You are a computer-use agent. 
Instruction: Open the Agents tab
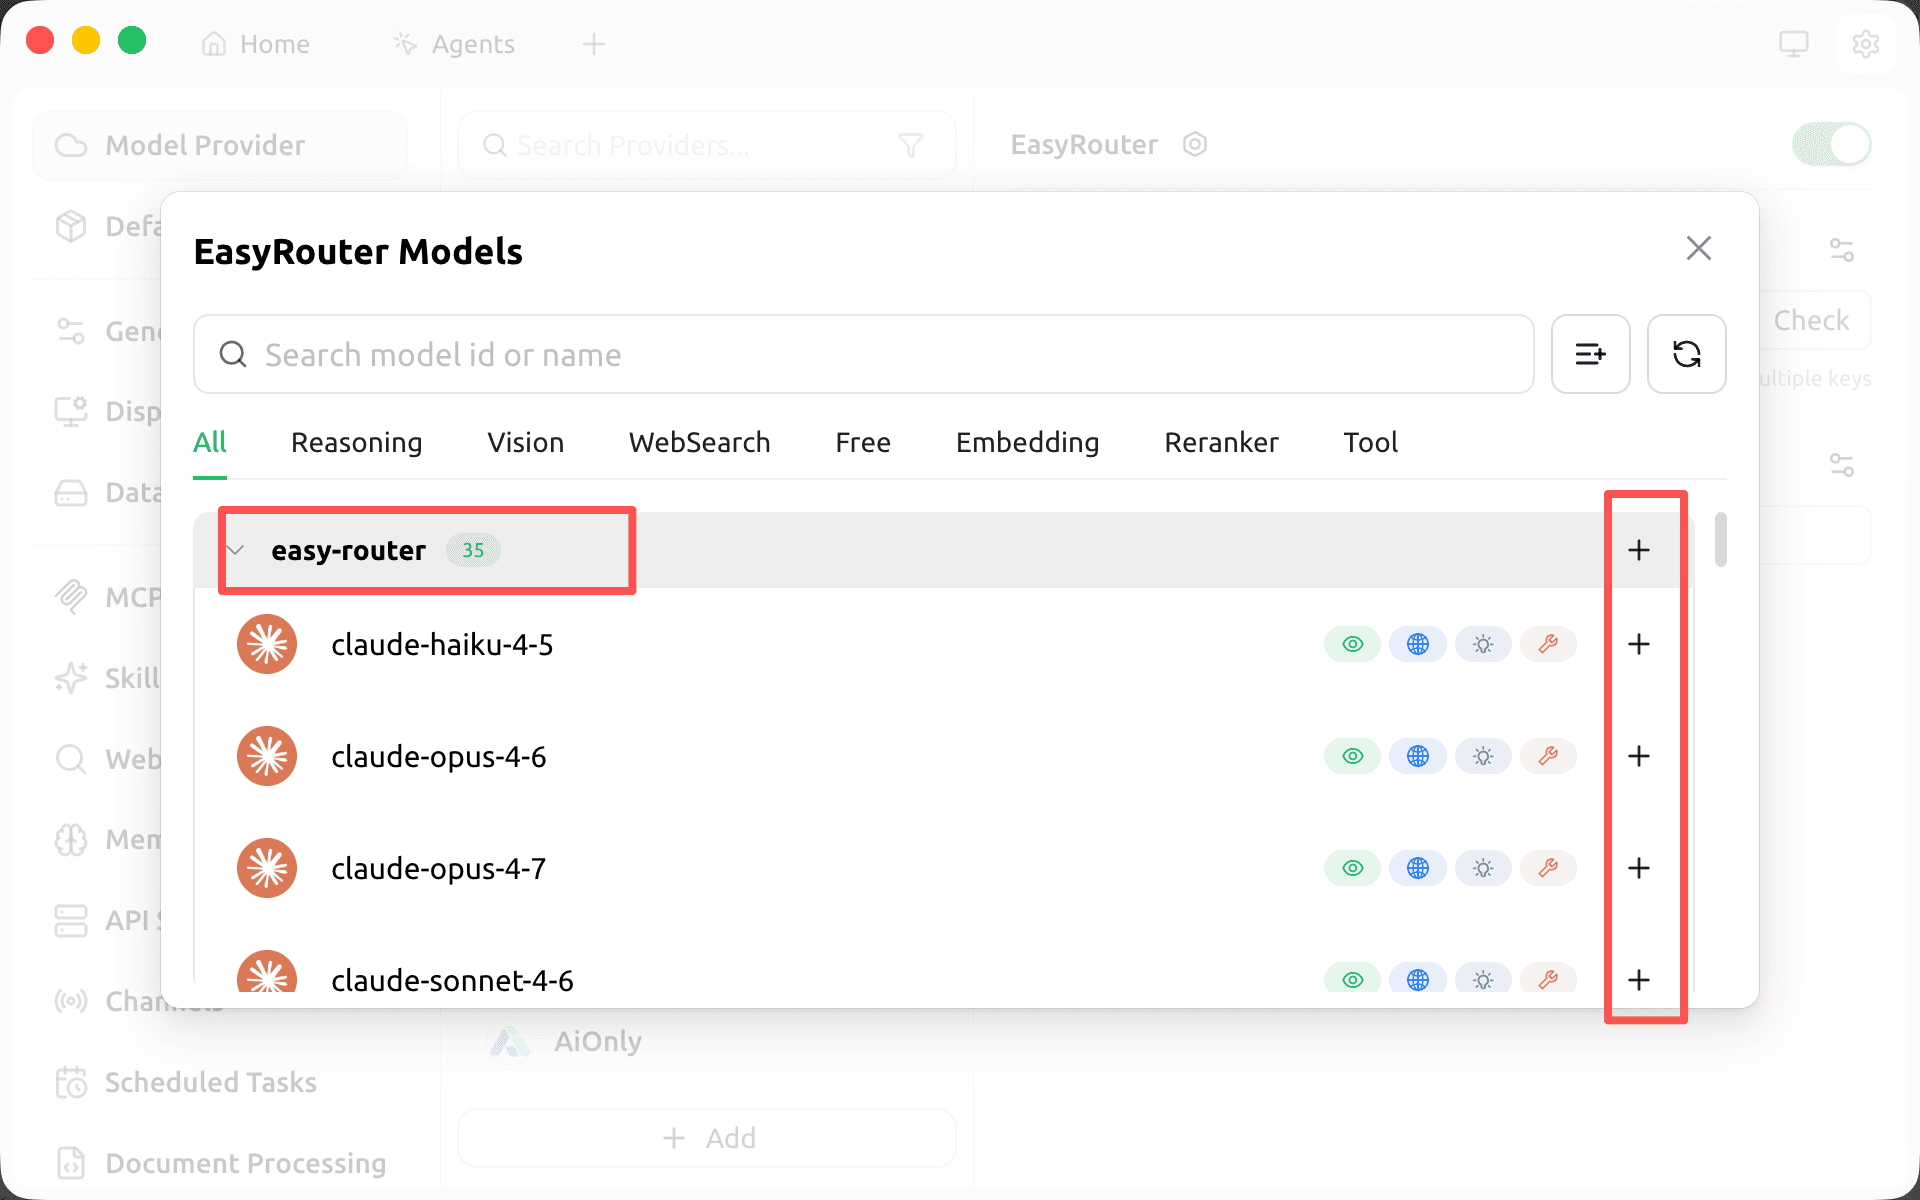455,44
